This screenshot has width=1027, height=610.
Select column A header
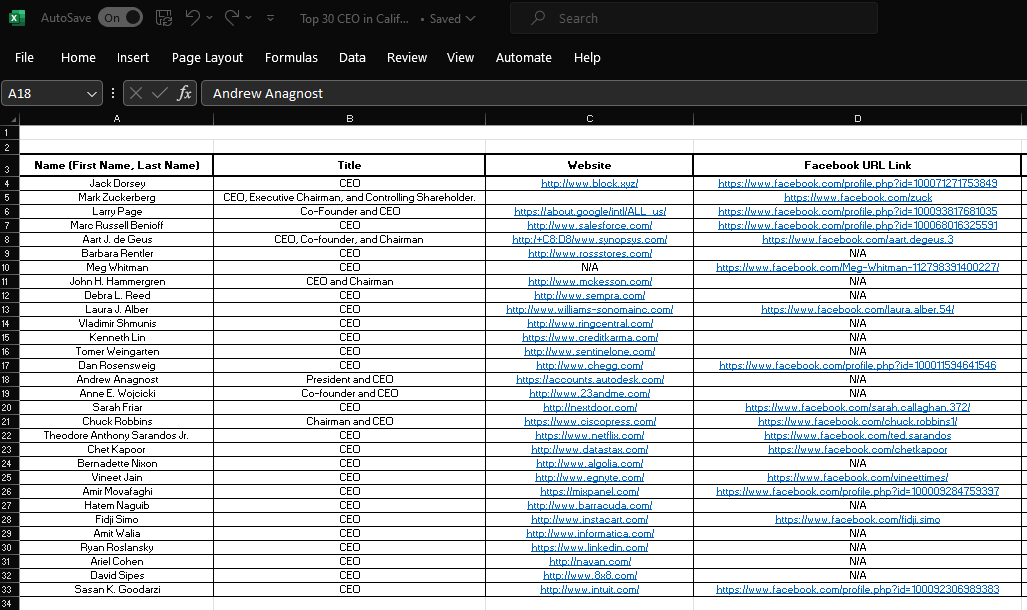[117, 119]
